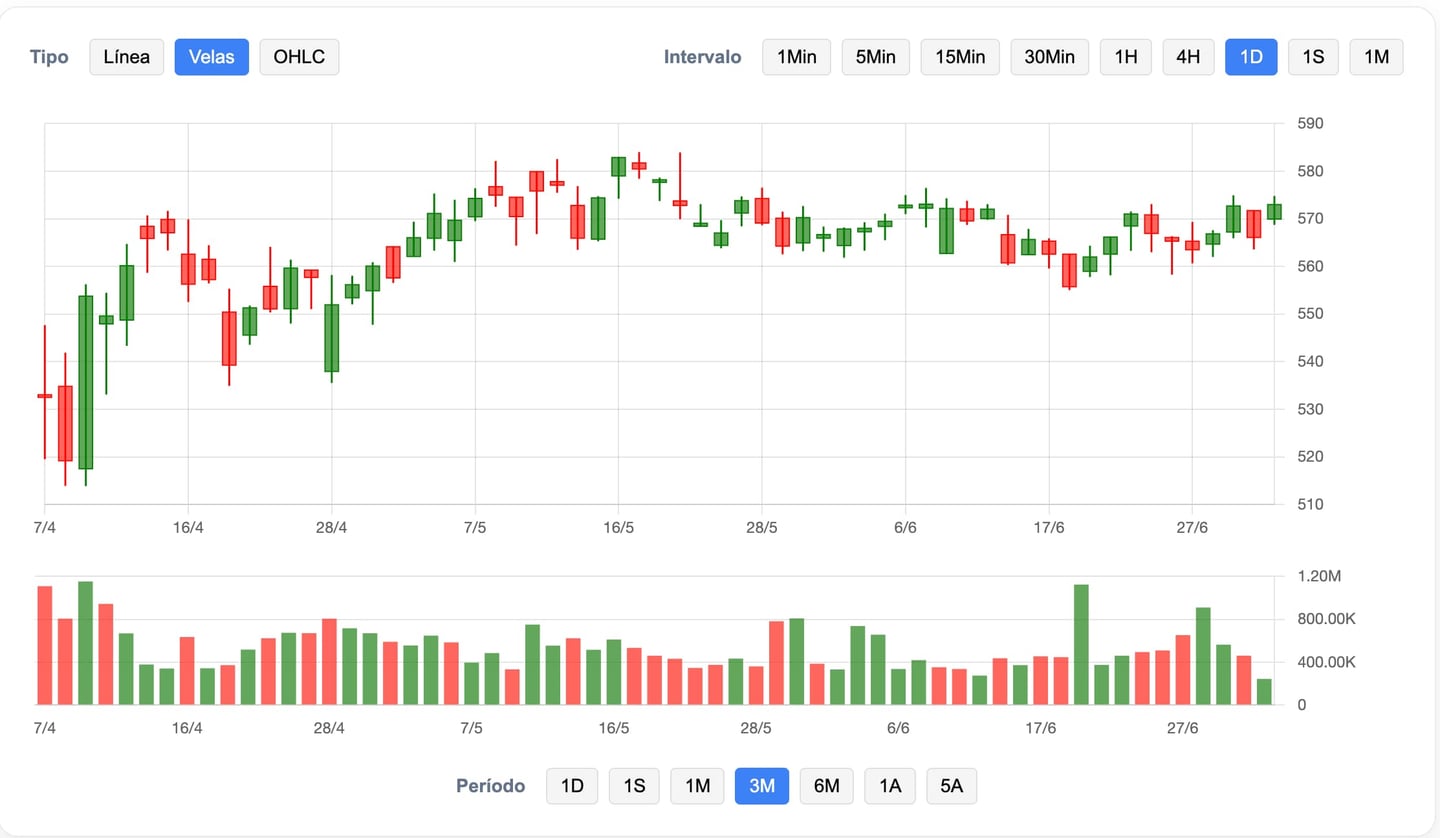Viewport: 1440px width, 838px height.
Task: Switch chart type to Línea
Action: point(127,57)
